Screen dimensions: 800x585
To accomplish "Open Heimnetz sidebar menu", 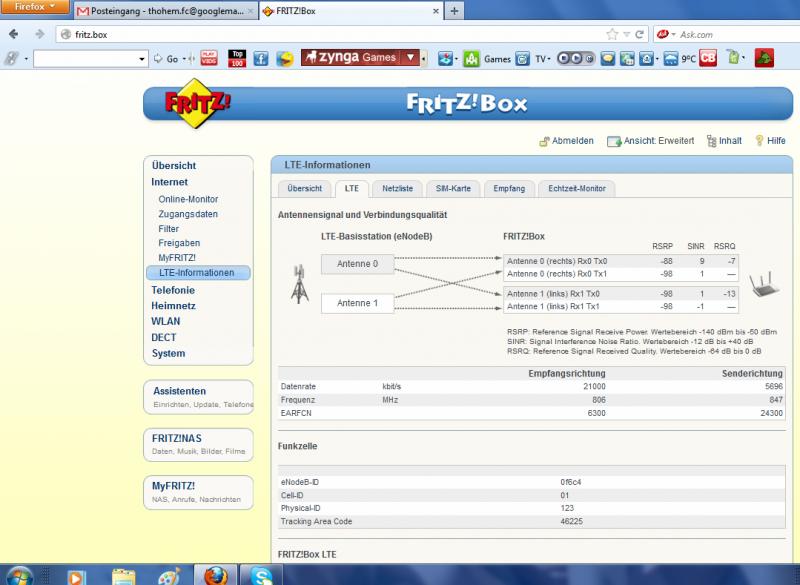I will pyautogui.click(x=173, y=306).
